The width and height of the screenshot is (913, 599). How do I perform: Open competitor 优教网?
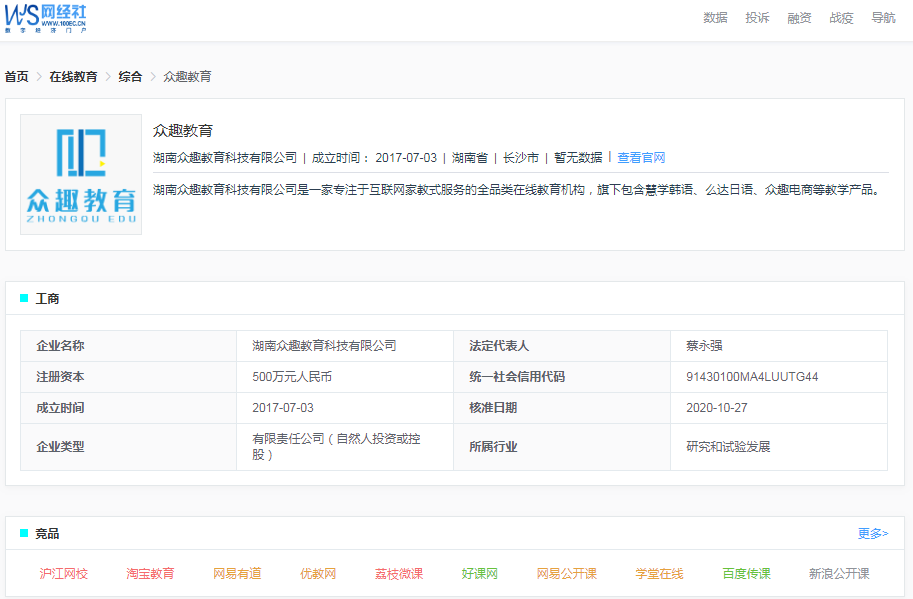pos(318,573)
